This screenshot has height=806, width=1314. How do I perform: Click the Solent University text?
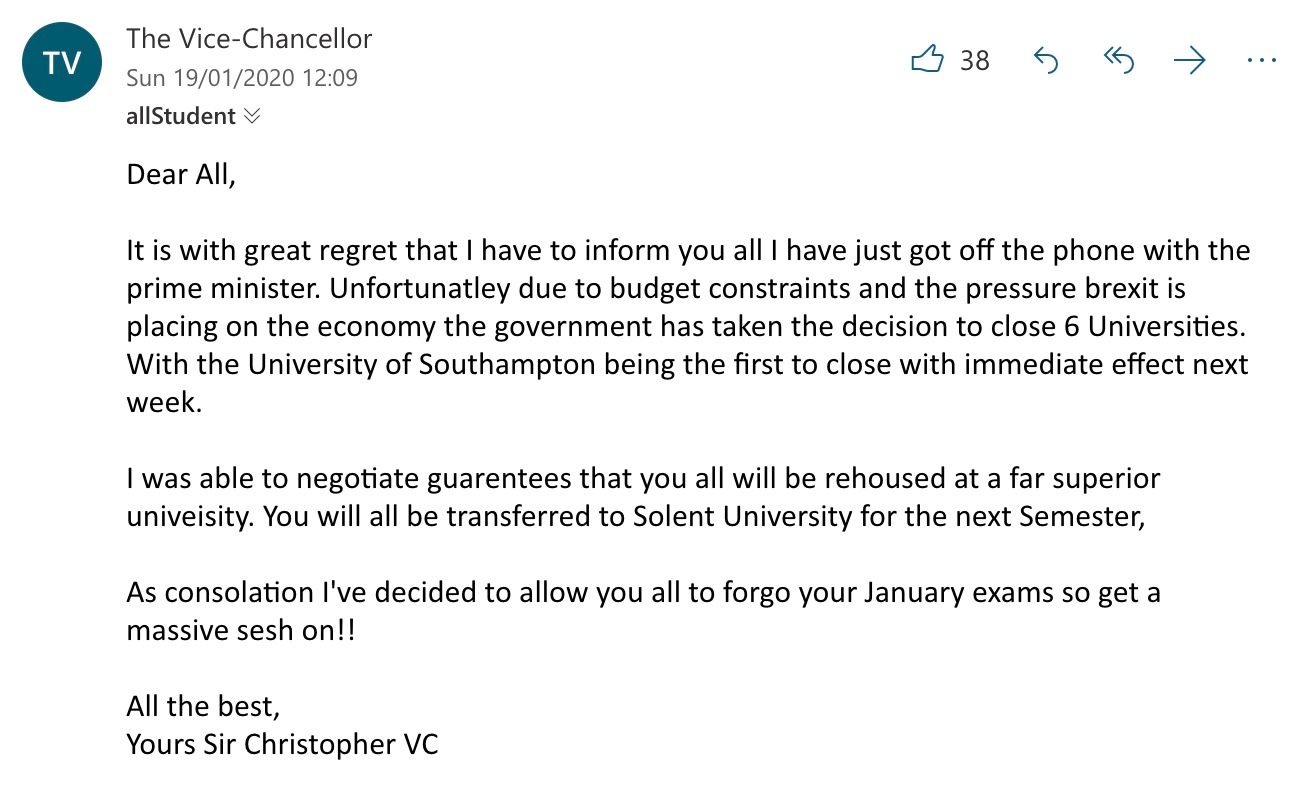[x=769, y=516]
